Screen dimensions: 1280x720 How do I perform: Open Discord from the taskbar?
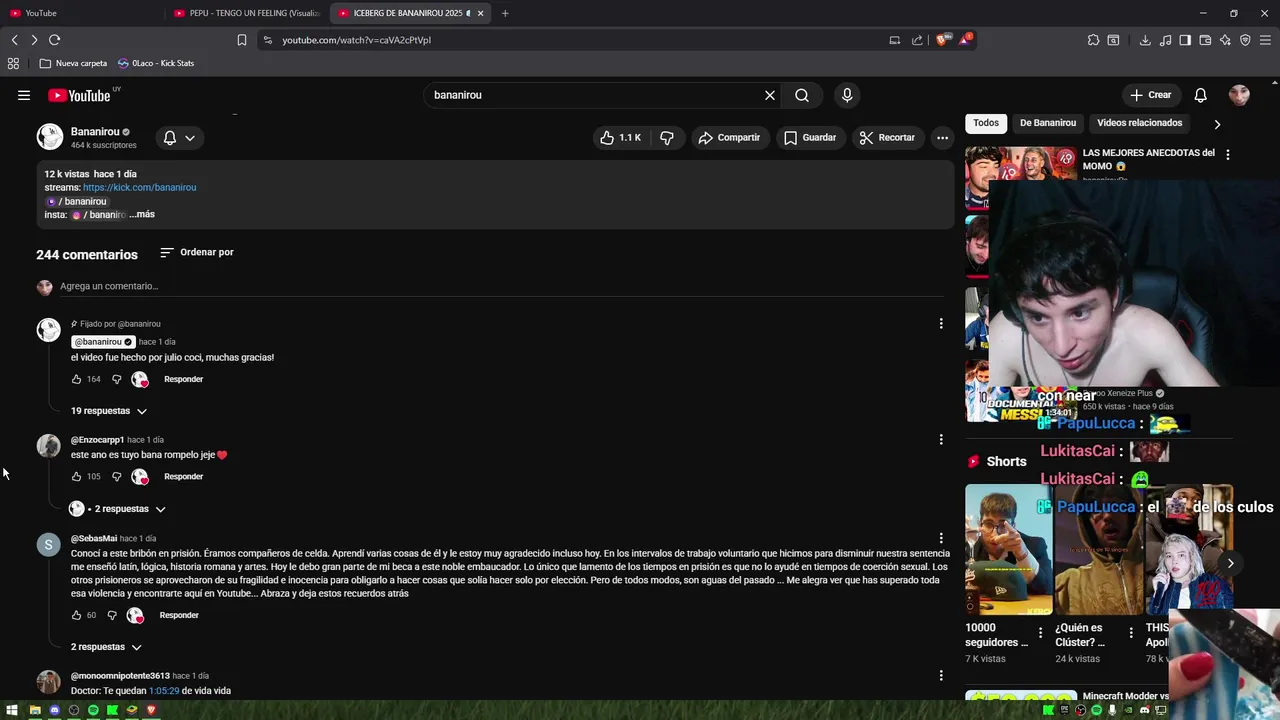54,710
